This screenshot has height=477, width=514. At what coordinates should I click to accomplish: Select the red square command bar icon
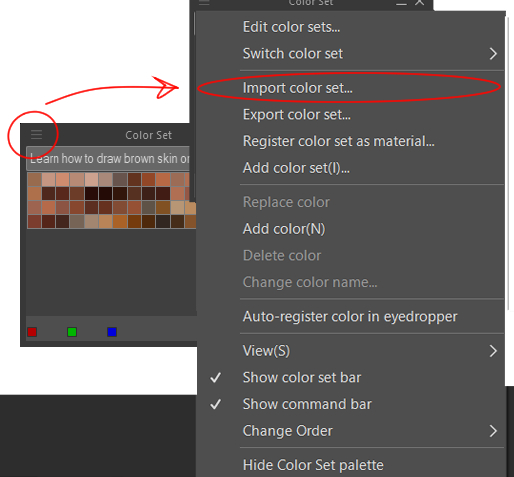pyautogui.click(x=32, y=332)
